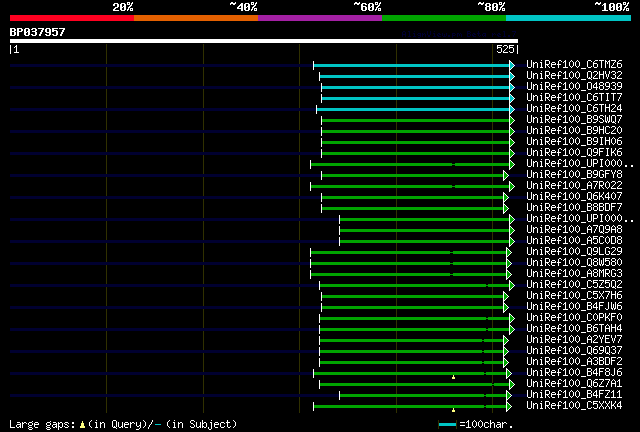Select the purple ~60% identity legend segment
This screenshot has width=640, height=432.
pos(320,18)
